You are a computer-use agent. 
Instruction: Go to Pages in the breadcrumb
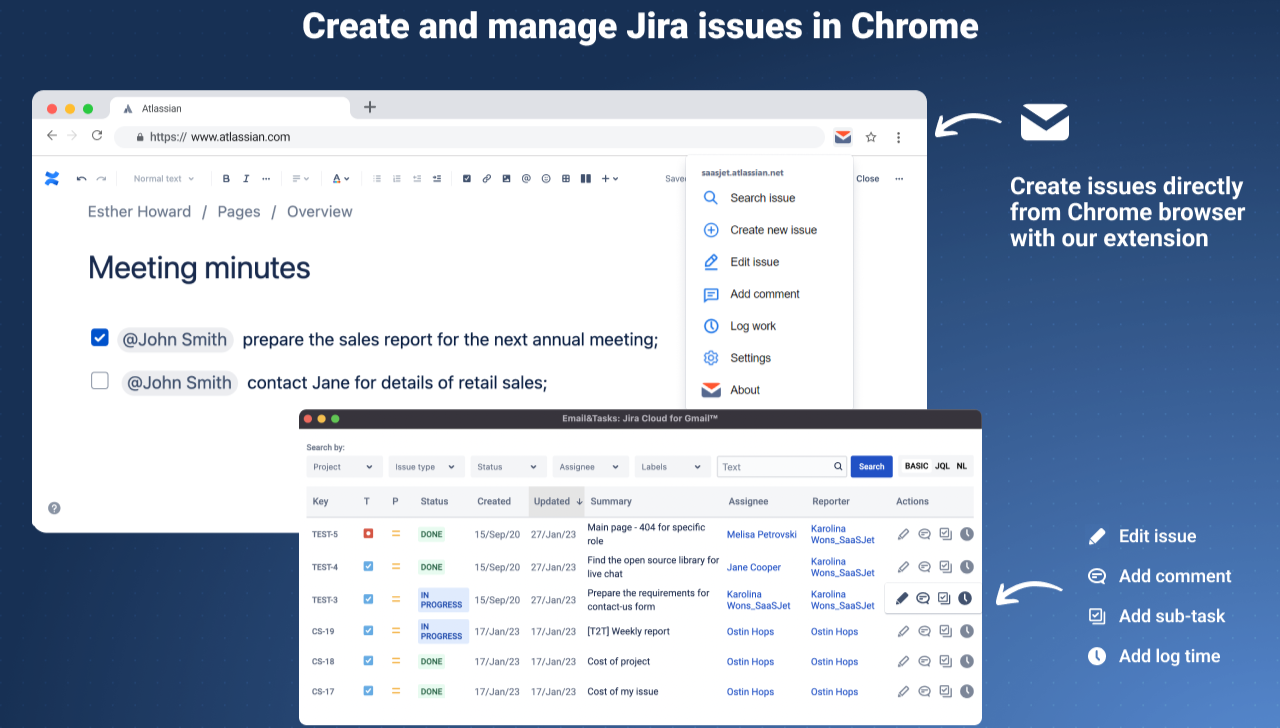239,212
